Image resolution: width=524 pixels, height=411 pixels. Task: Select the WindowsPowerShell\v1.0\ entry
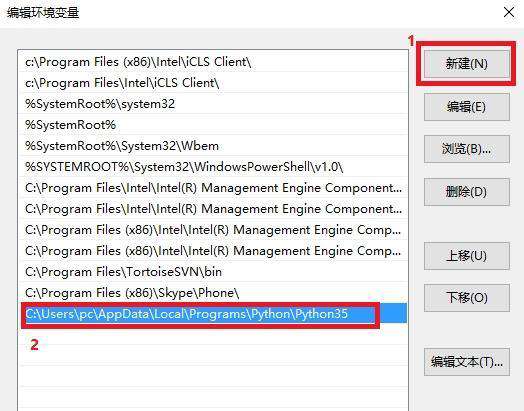click(214, 166)
